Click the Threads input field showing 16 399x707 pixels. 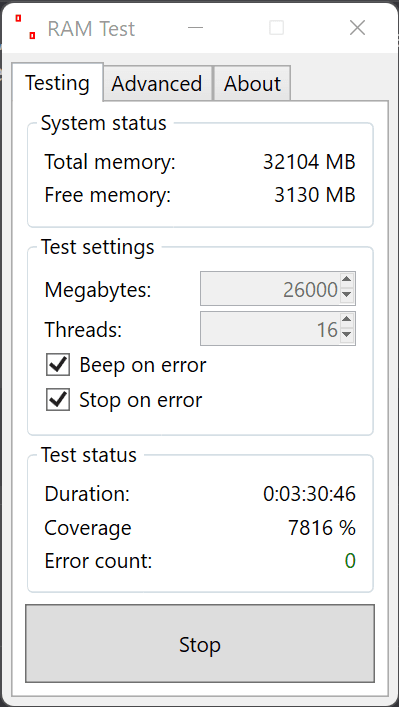coord(270,328)
